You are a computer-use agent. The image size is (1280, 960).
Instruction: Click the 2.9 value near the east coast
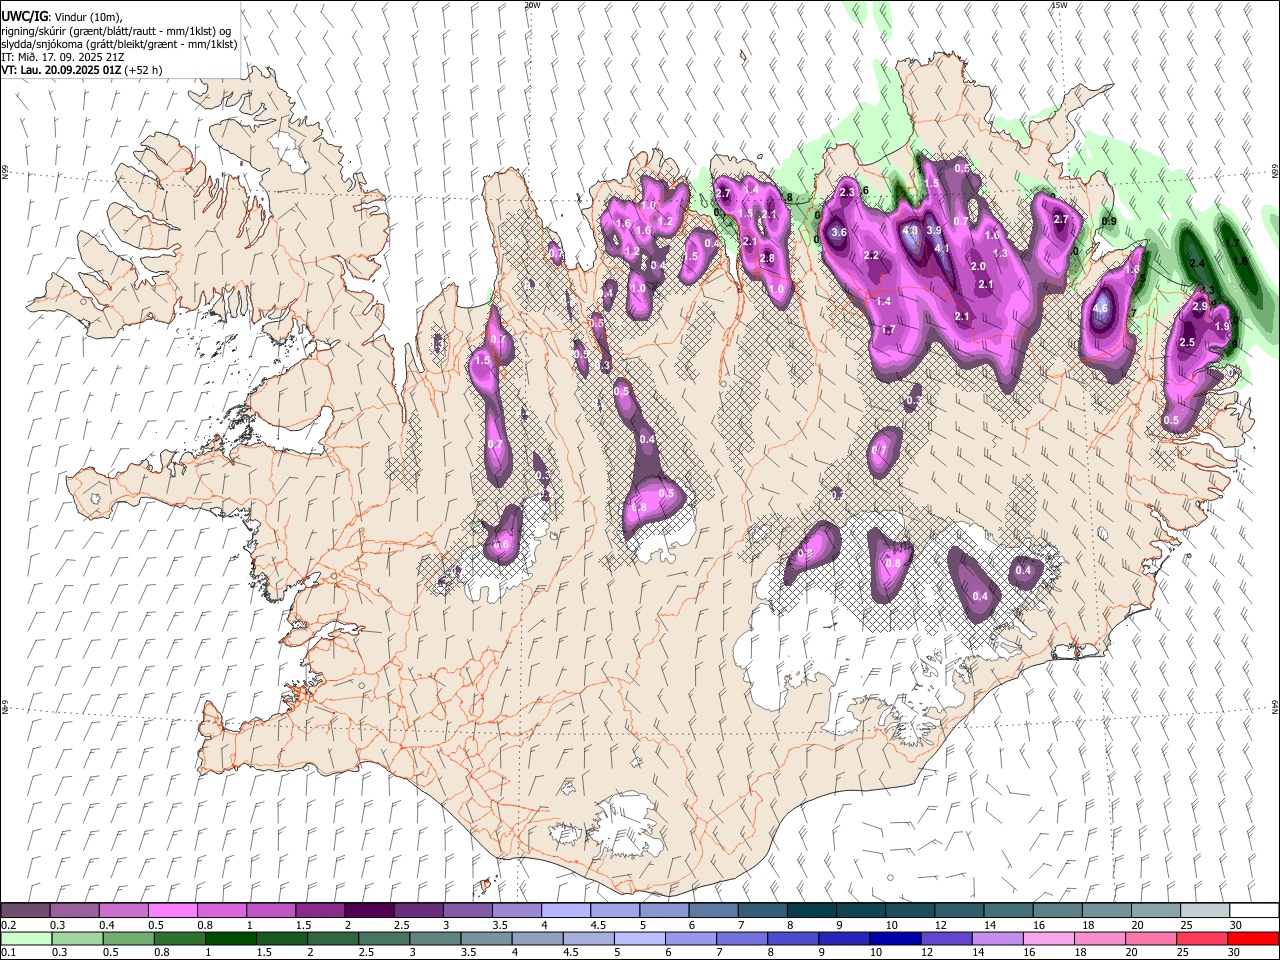1201,306
